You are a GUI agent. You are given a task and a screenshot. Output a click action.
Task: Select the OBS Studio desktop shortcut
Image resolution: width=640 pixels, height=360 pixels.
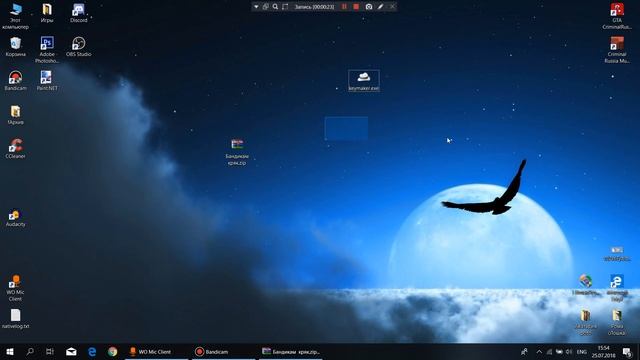78,47
